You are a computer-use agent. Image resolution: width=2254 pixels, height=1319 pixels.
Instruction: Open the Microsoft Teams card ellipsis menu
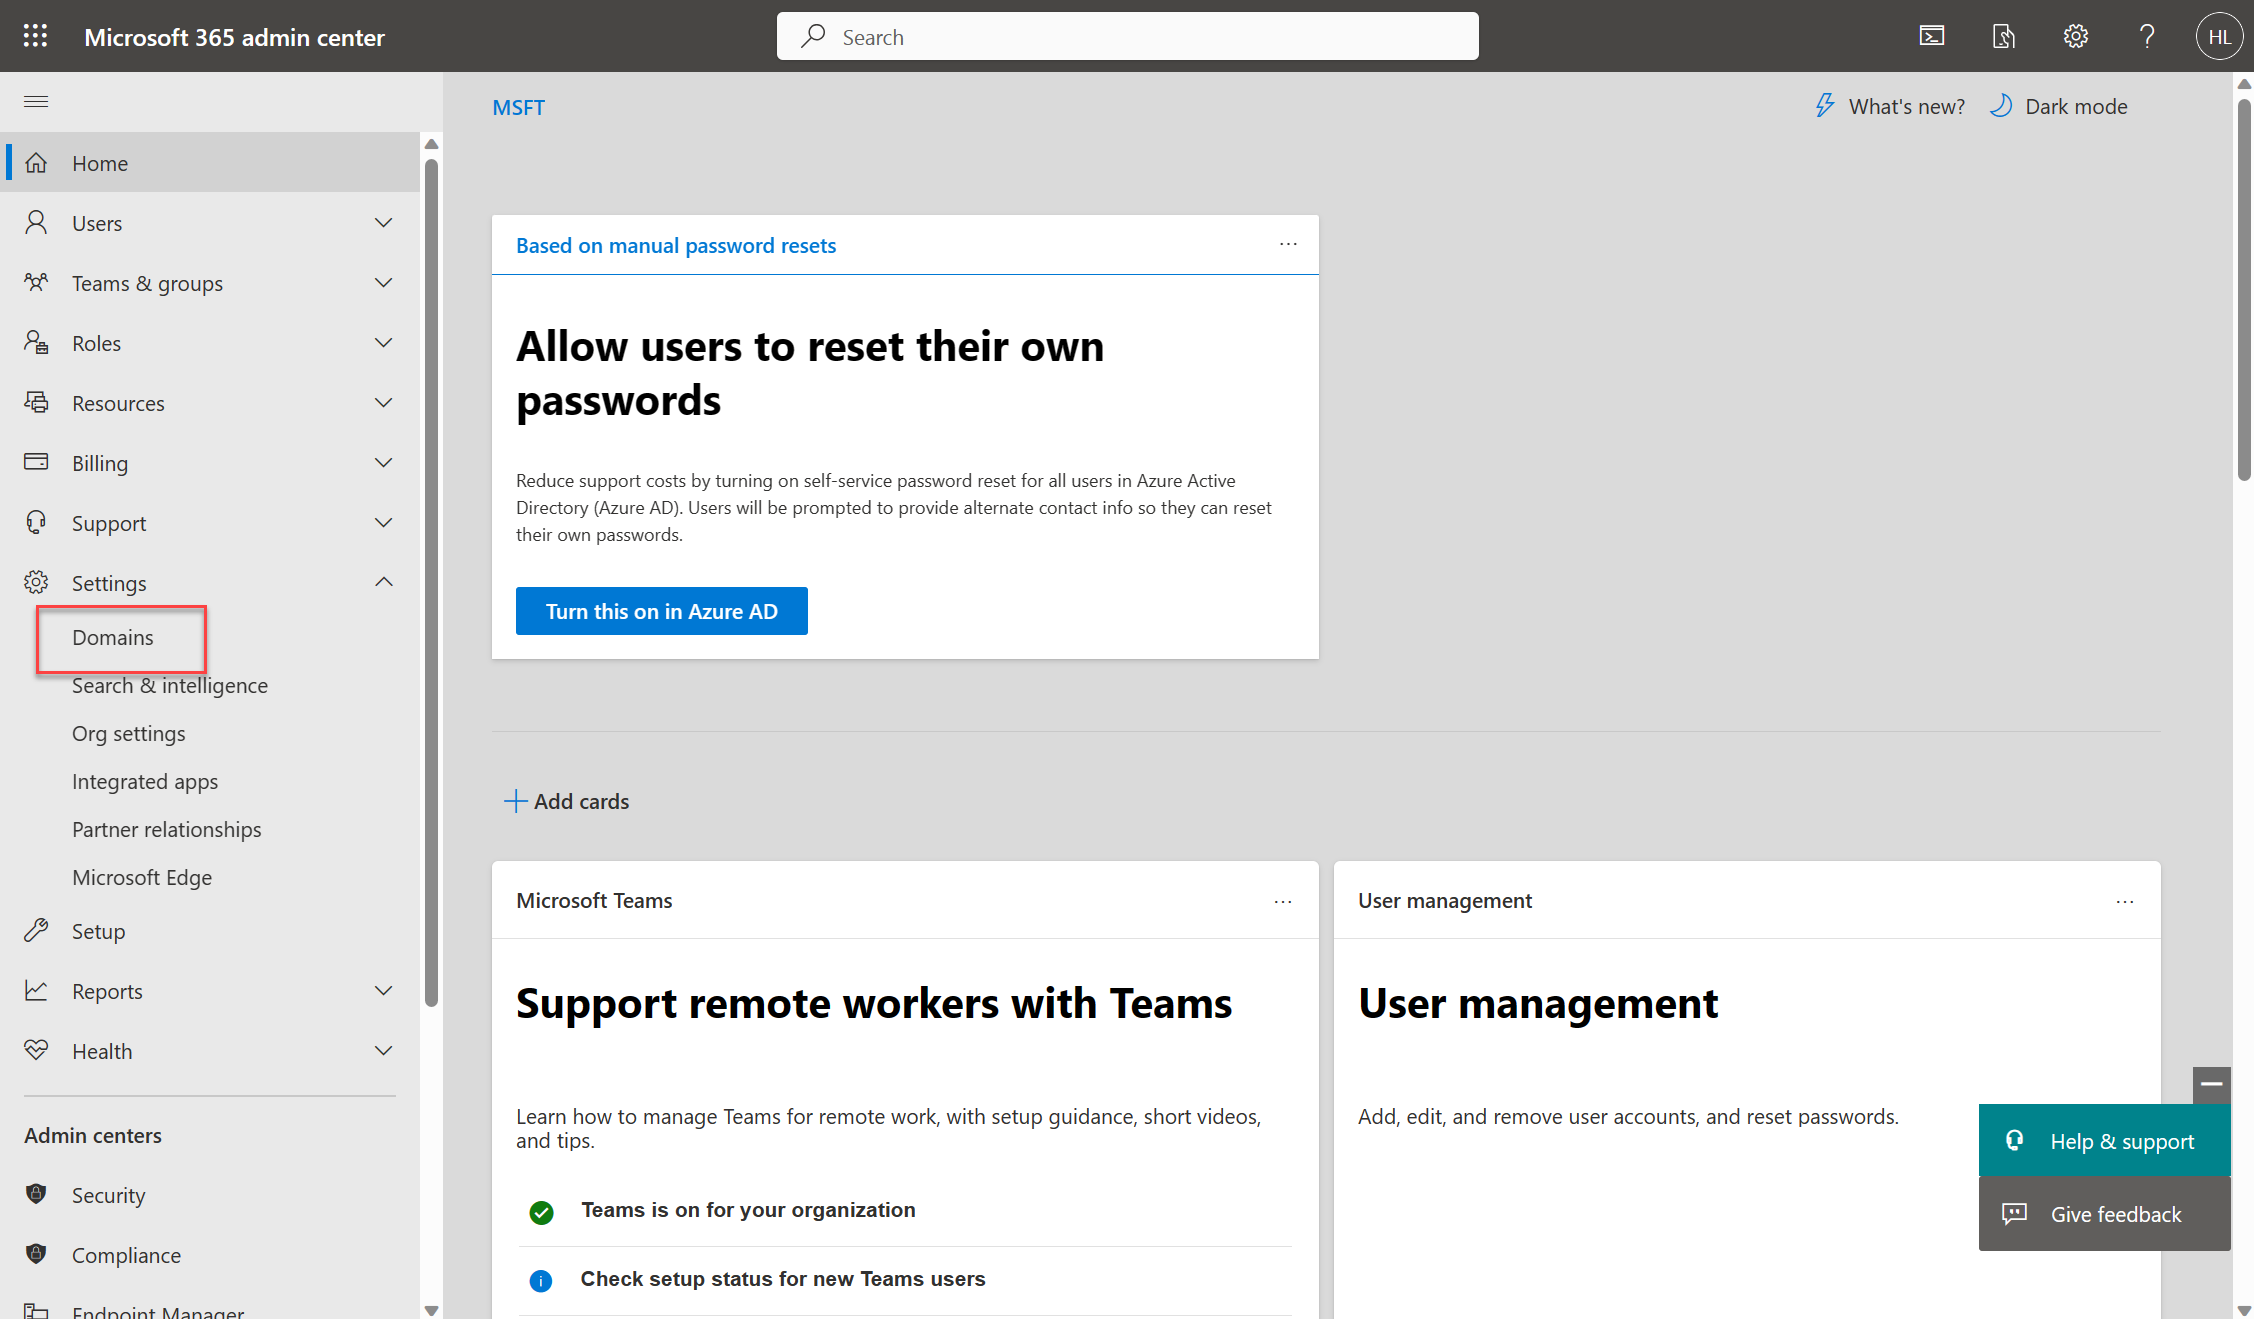1283,900
